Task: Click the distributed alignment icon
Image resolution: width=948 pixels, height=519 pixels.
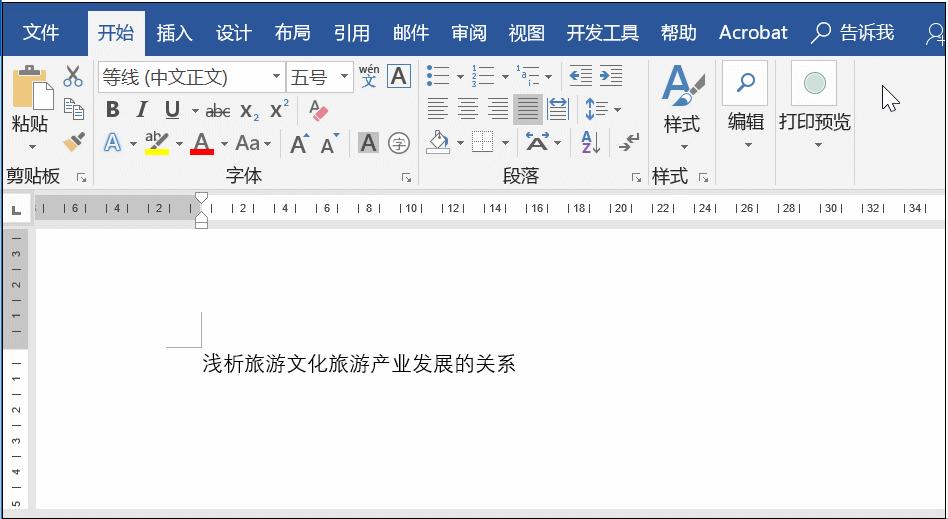Action: 557,109
